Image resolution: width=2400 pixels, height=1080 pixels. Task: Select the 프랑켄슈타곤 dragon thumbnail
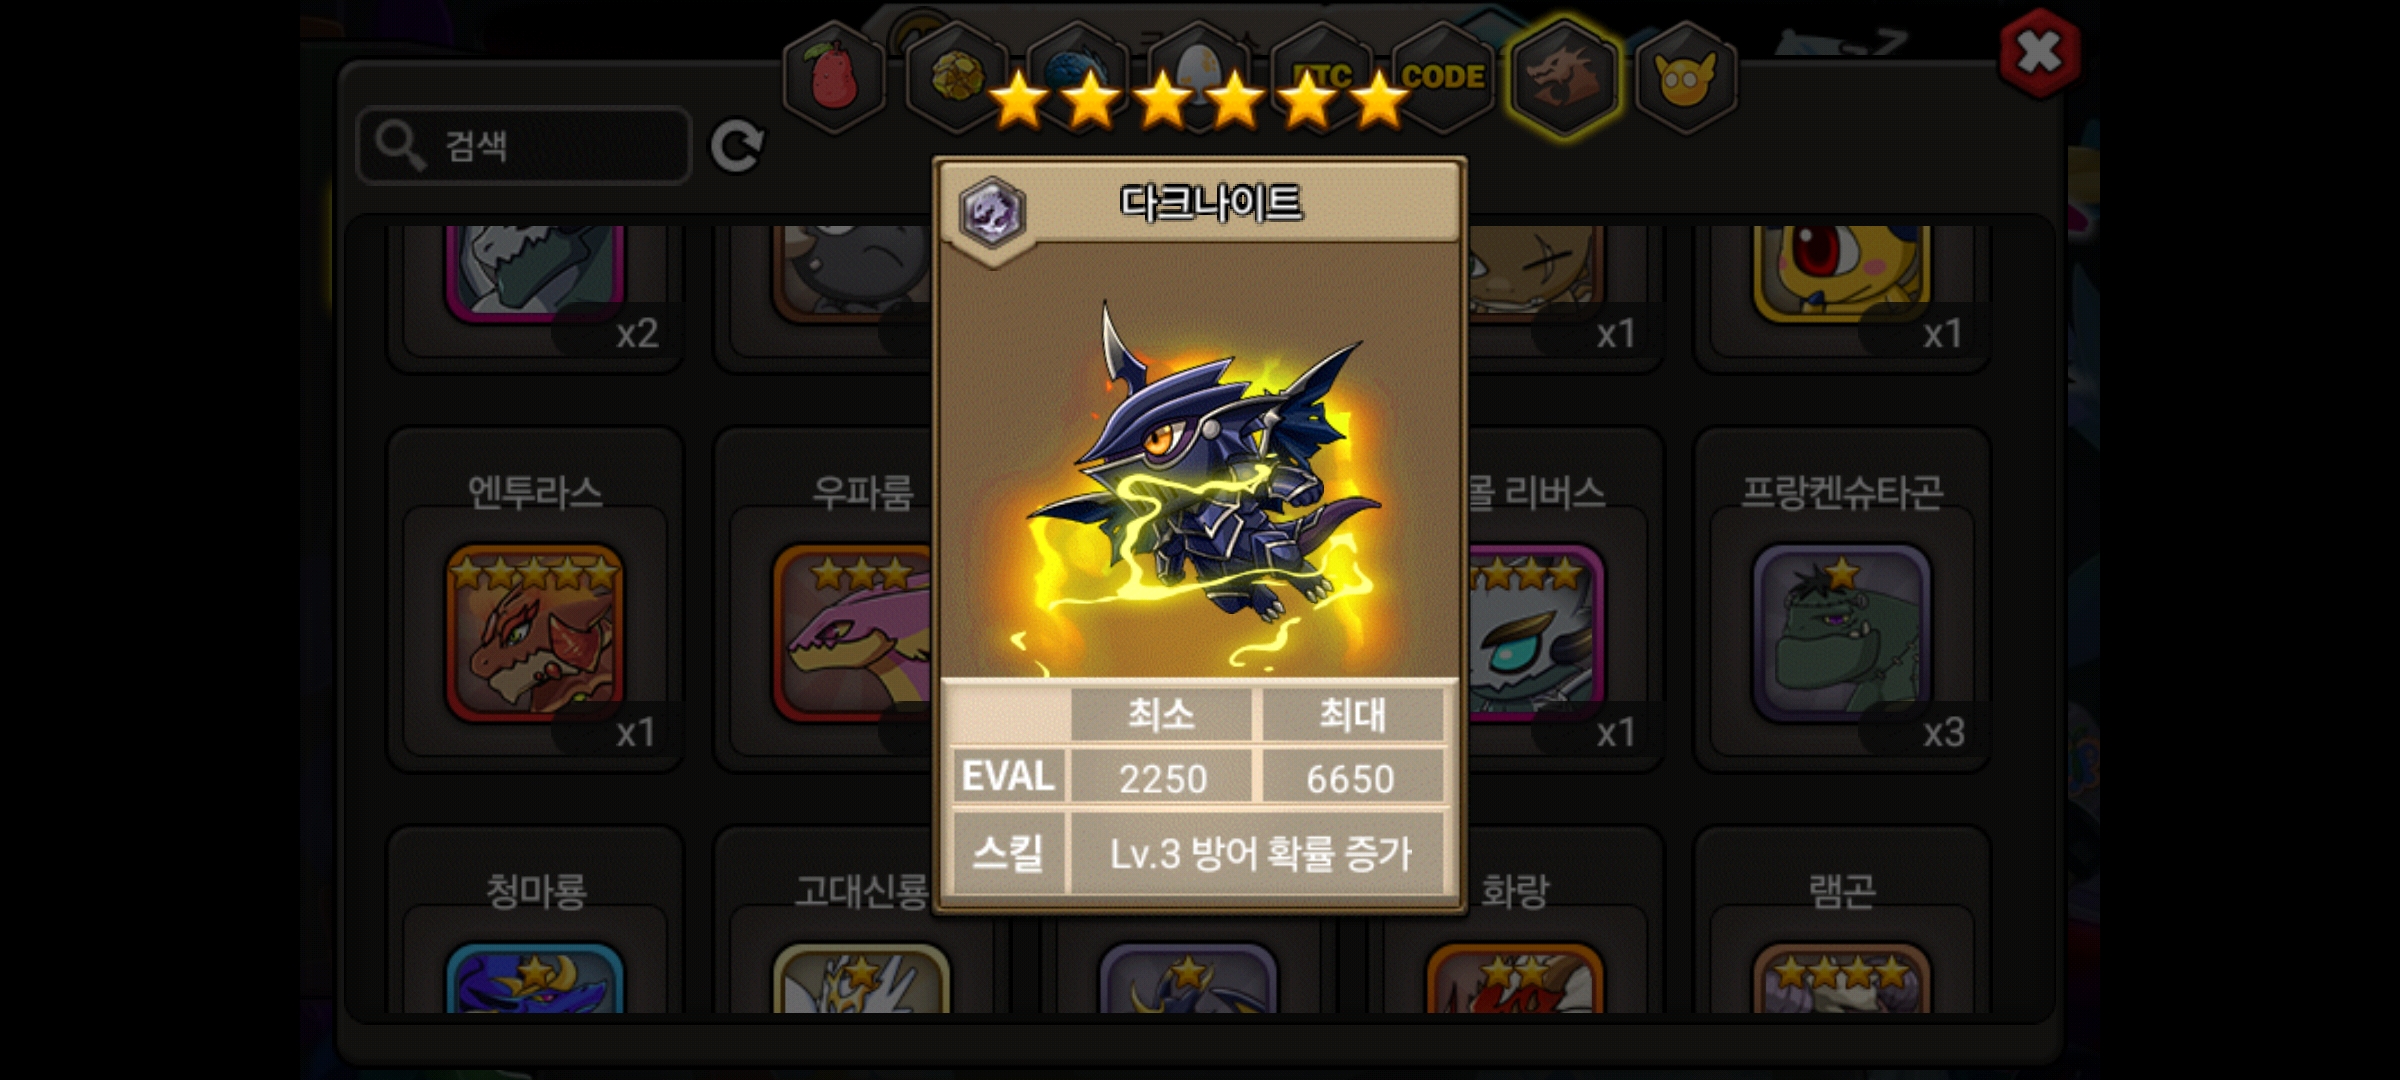[1842, 632]
